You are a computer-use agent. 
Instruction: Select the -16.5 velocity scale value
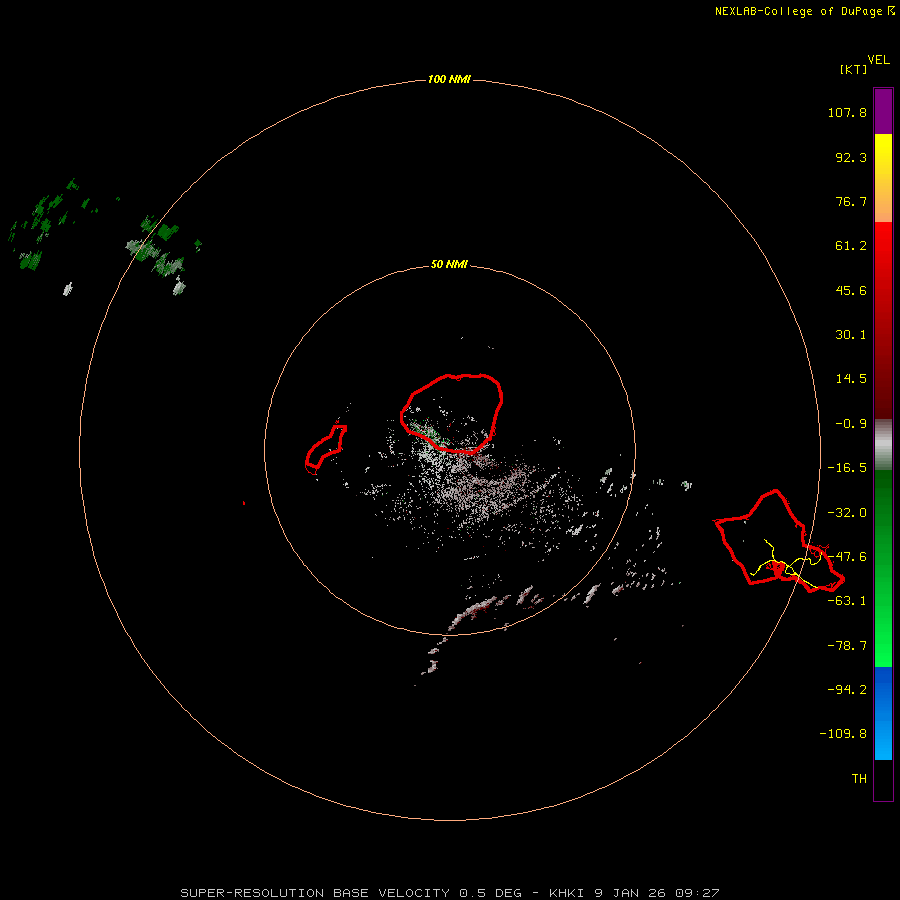847,468
